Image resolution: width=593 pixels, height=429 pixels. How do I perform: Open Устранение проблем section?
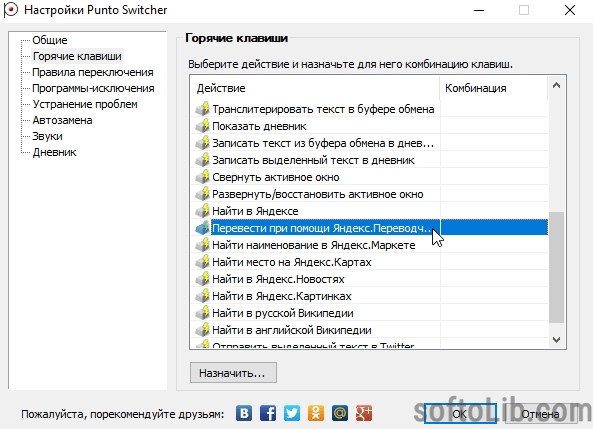[x=85, y=104]
